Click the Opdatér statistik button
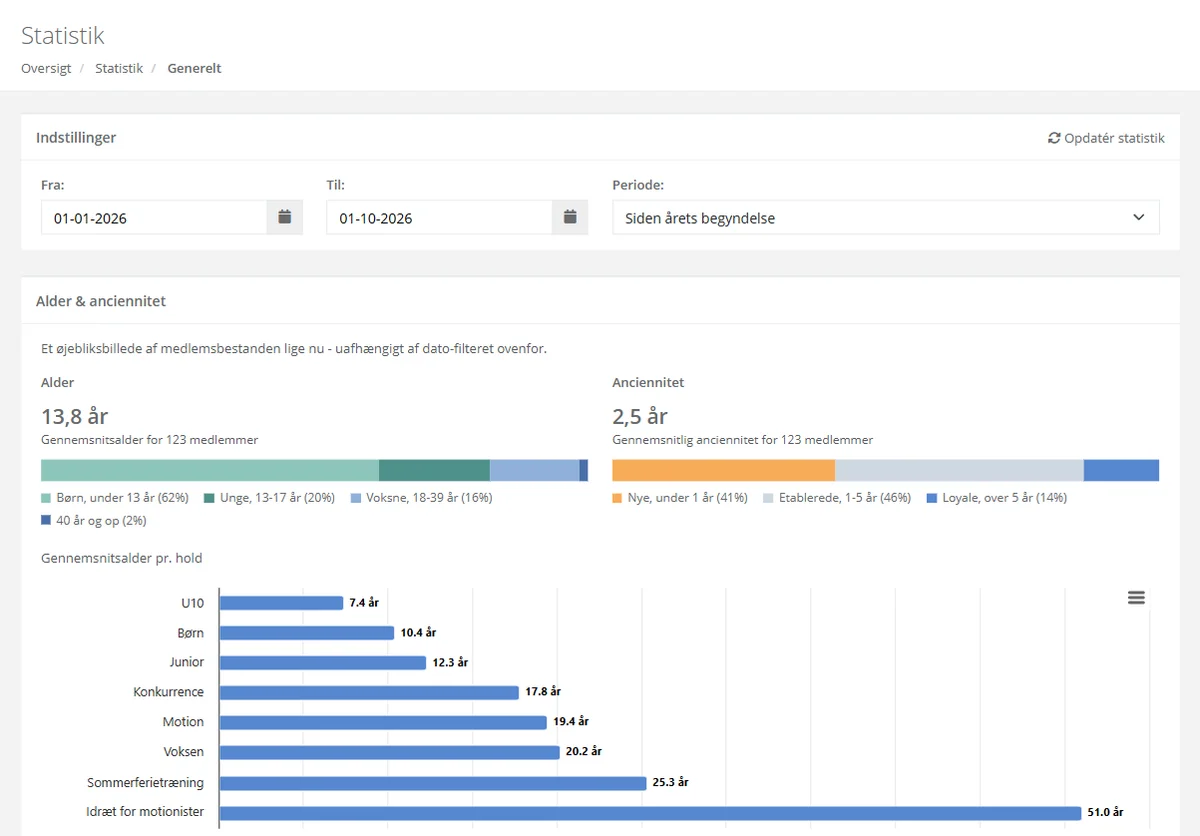The image size is (1200, 836). tap(1106, 138)
